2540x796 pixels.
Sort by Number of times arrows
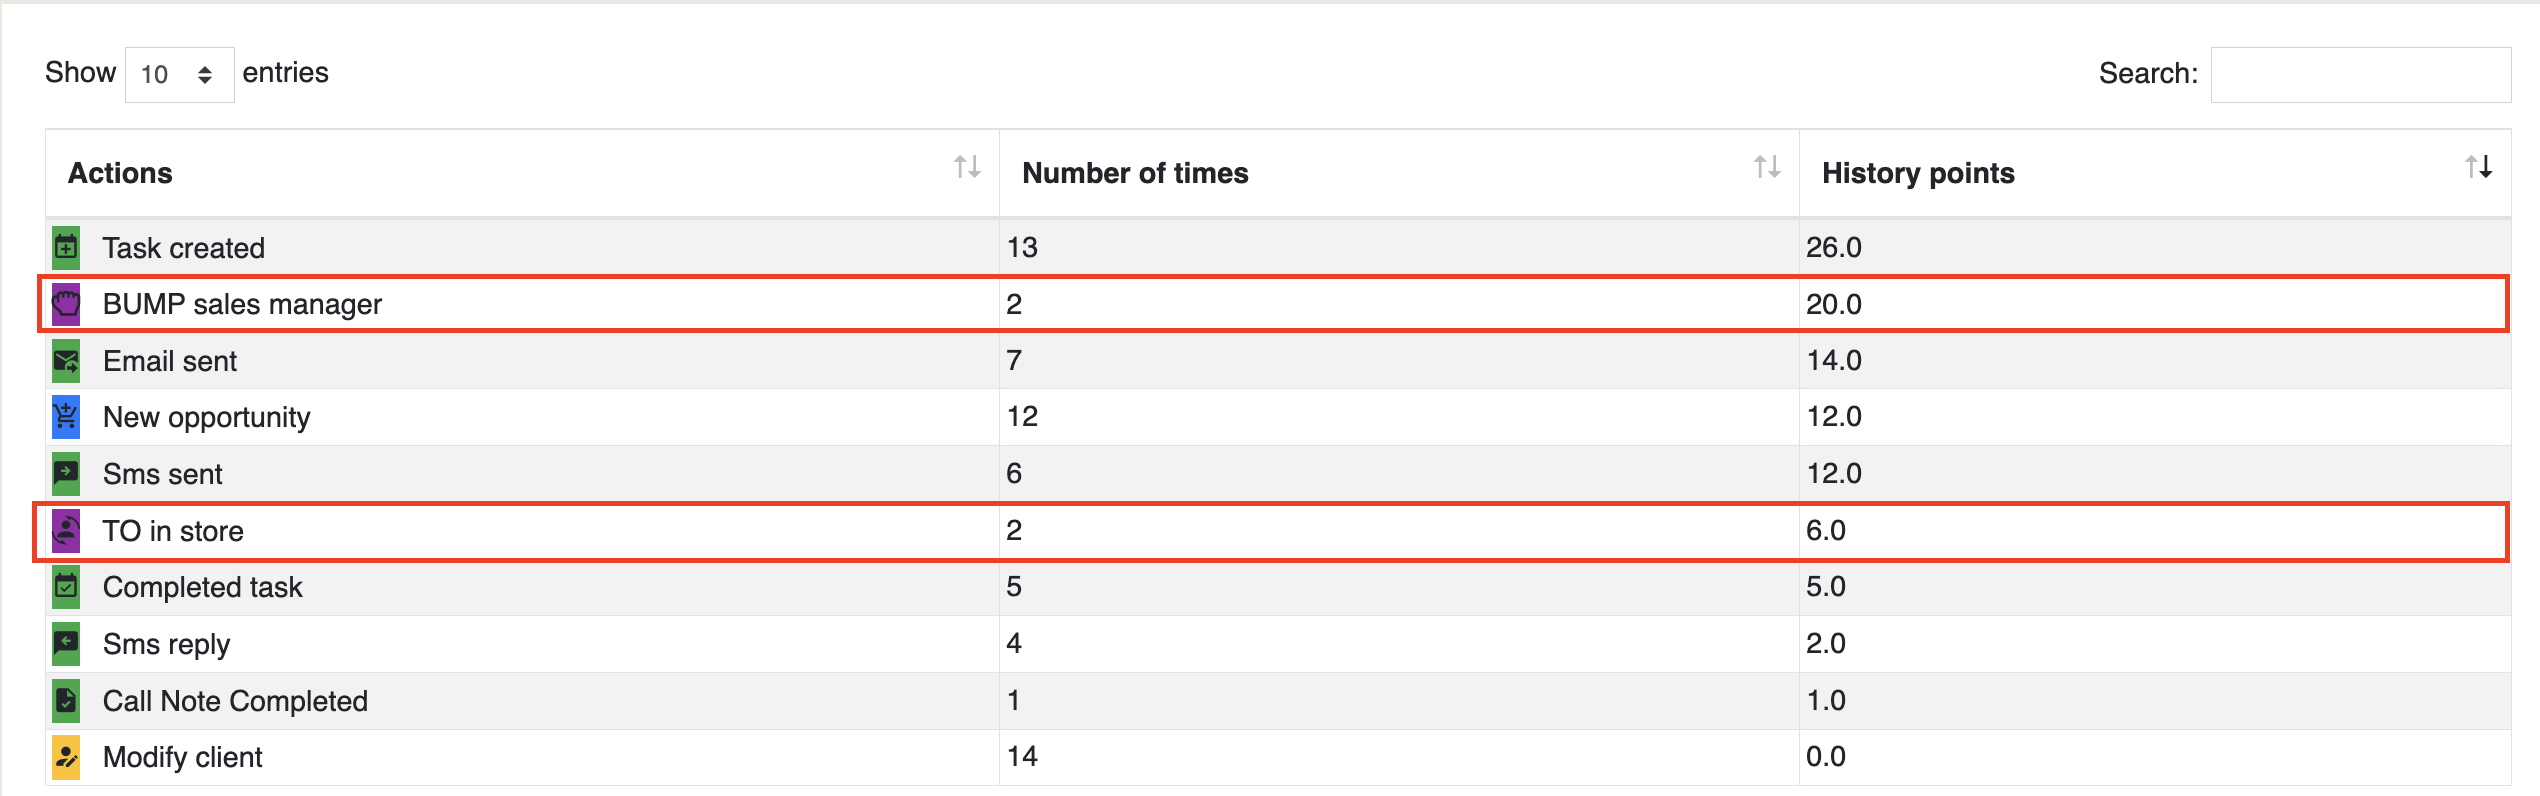tap(1766, 167)
